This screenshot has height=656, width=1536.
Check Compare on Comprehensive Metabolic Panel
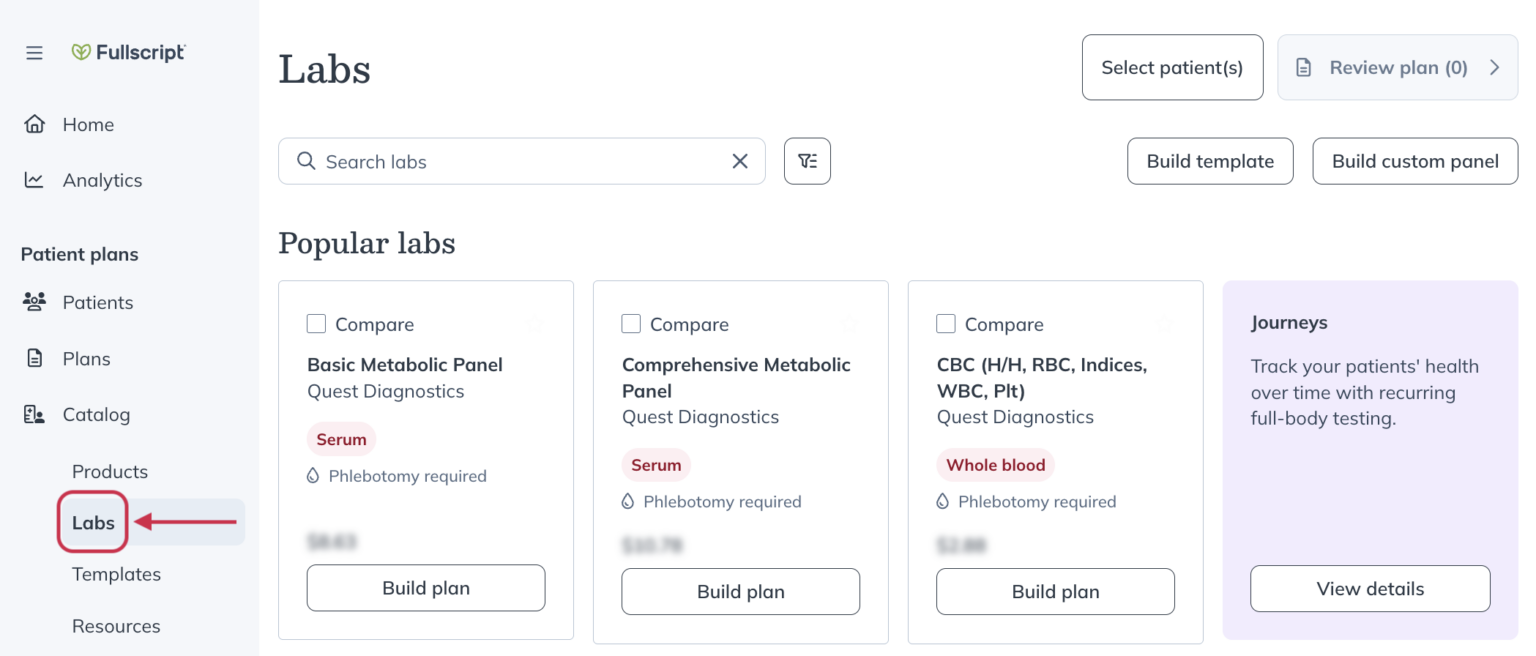pos(631,323)
